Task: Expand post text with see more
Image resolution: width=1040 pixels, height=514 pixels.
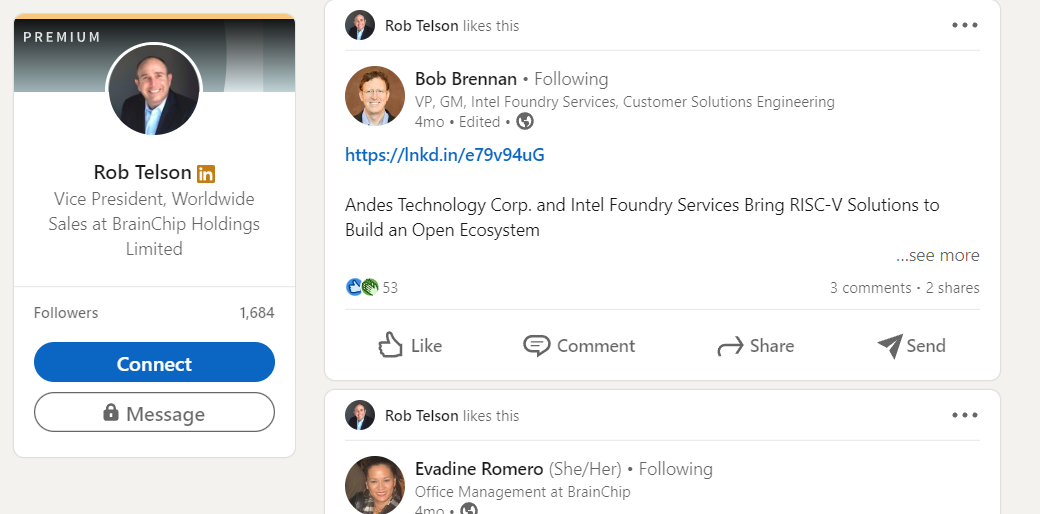Action: click(x=937, y=256)
